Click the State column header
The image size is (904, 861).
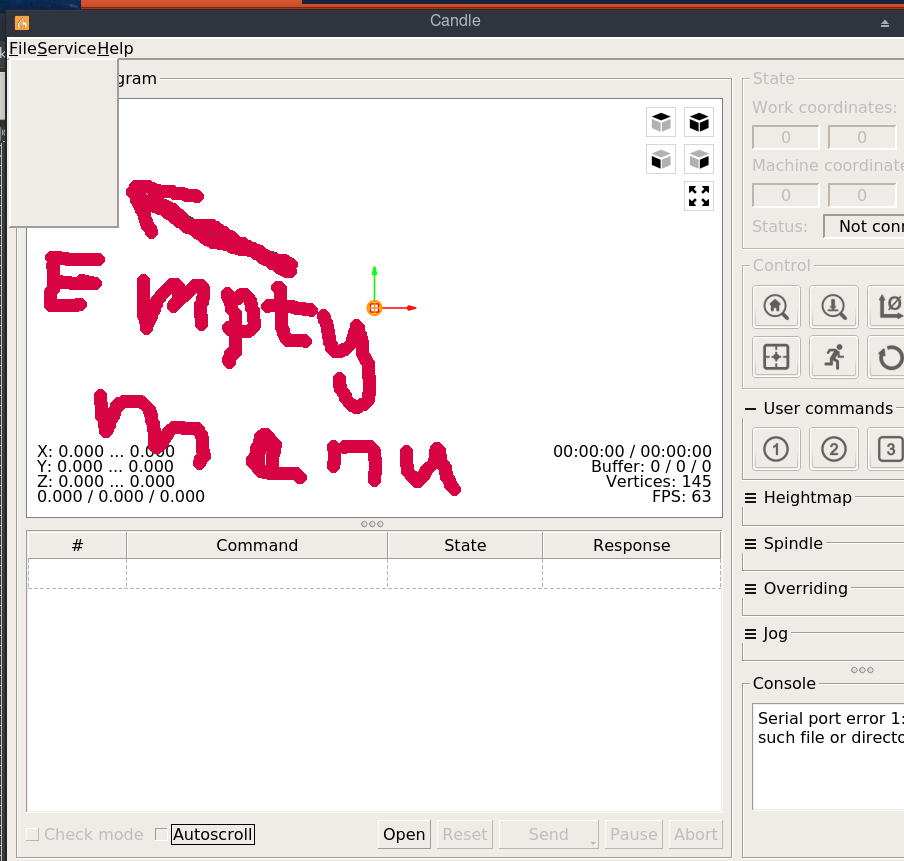[x=465, y=545]
